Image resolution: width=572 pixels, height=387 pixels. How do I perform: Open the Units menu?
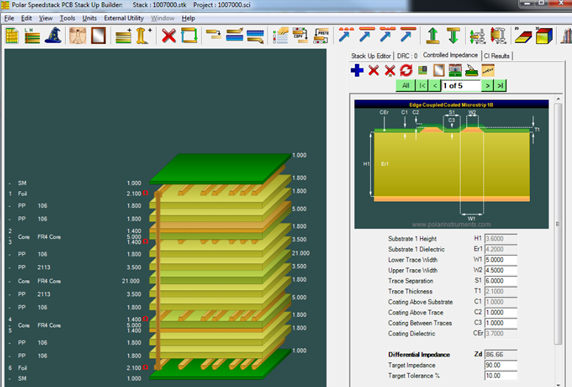89,18
